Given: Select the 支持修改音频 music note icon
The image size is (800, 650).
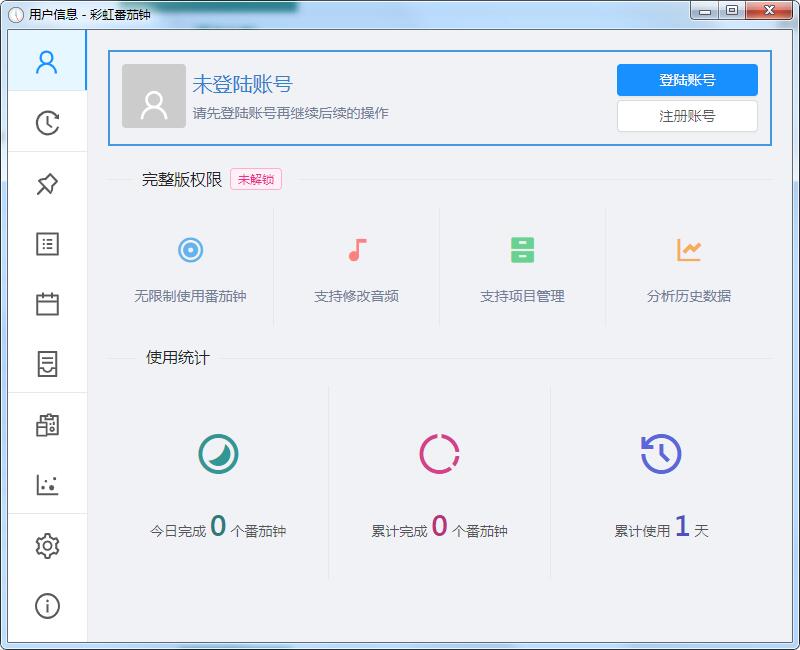Looking at the screenshot, I should [357, 250].
